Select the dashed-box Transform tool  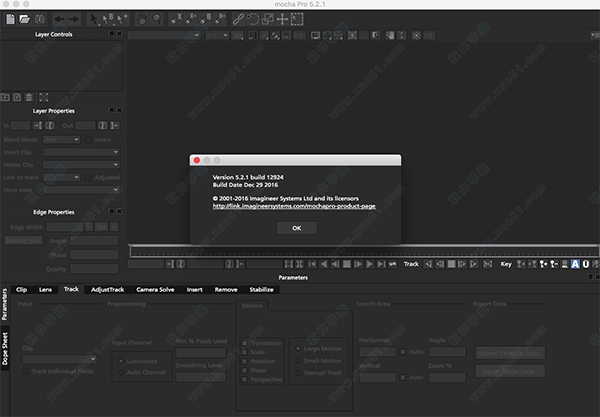pyautogui.click(x=297, y=19)
